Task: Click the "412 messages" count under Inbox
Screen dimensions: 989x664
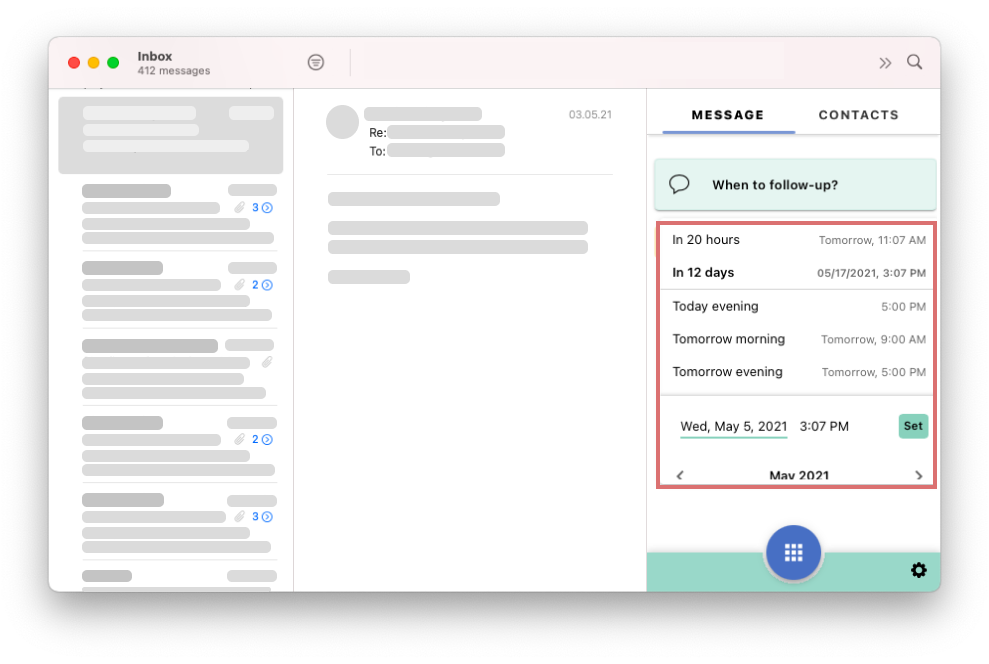Action: [174, 71]
